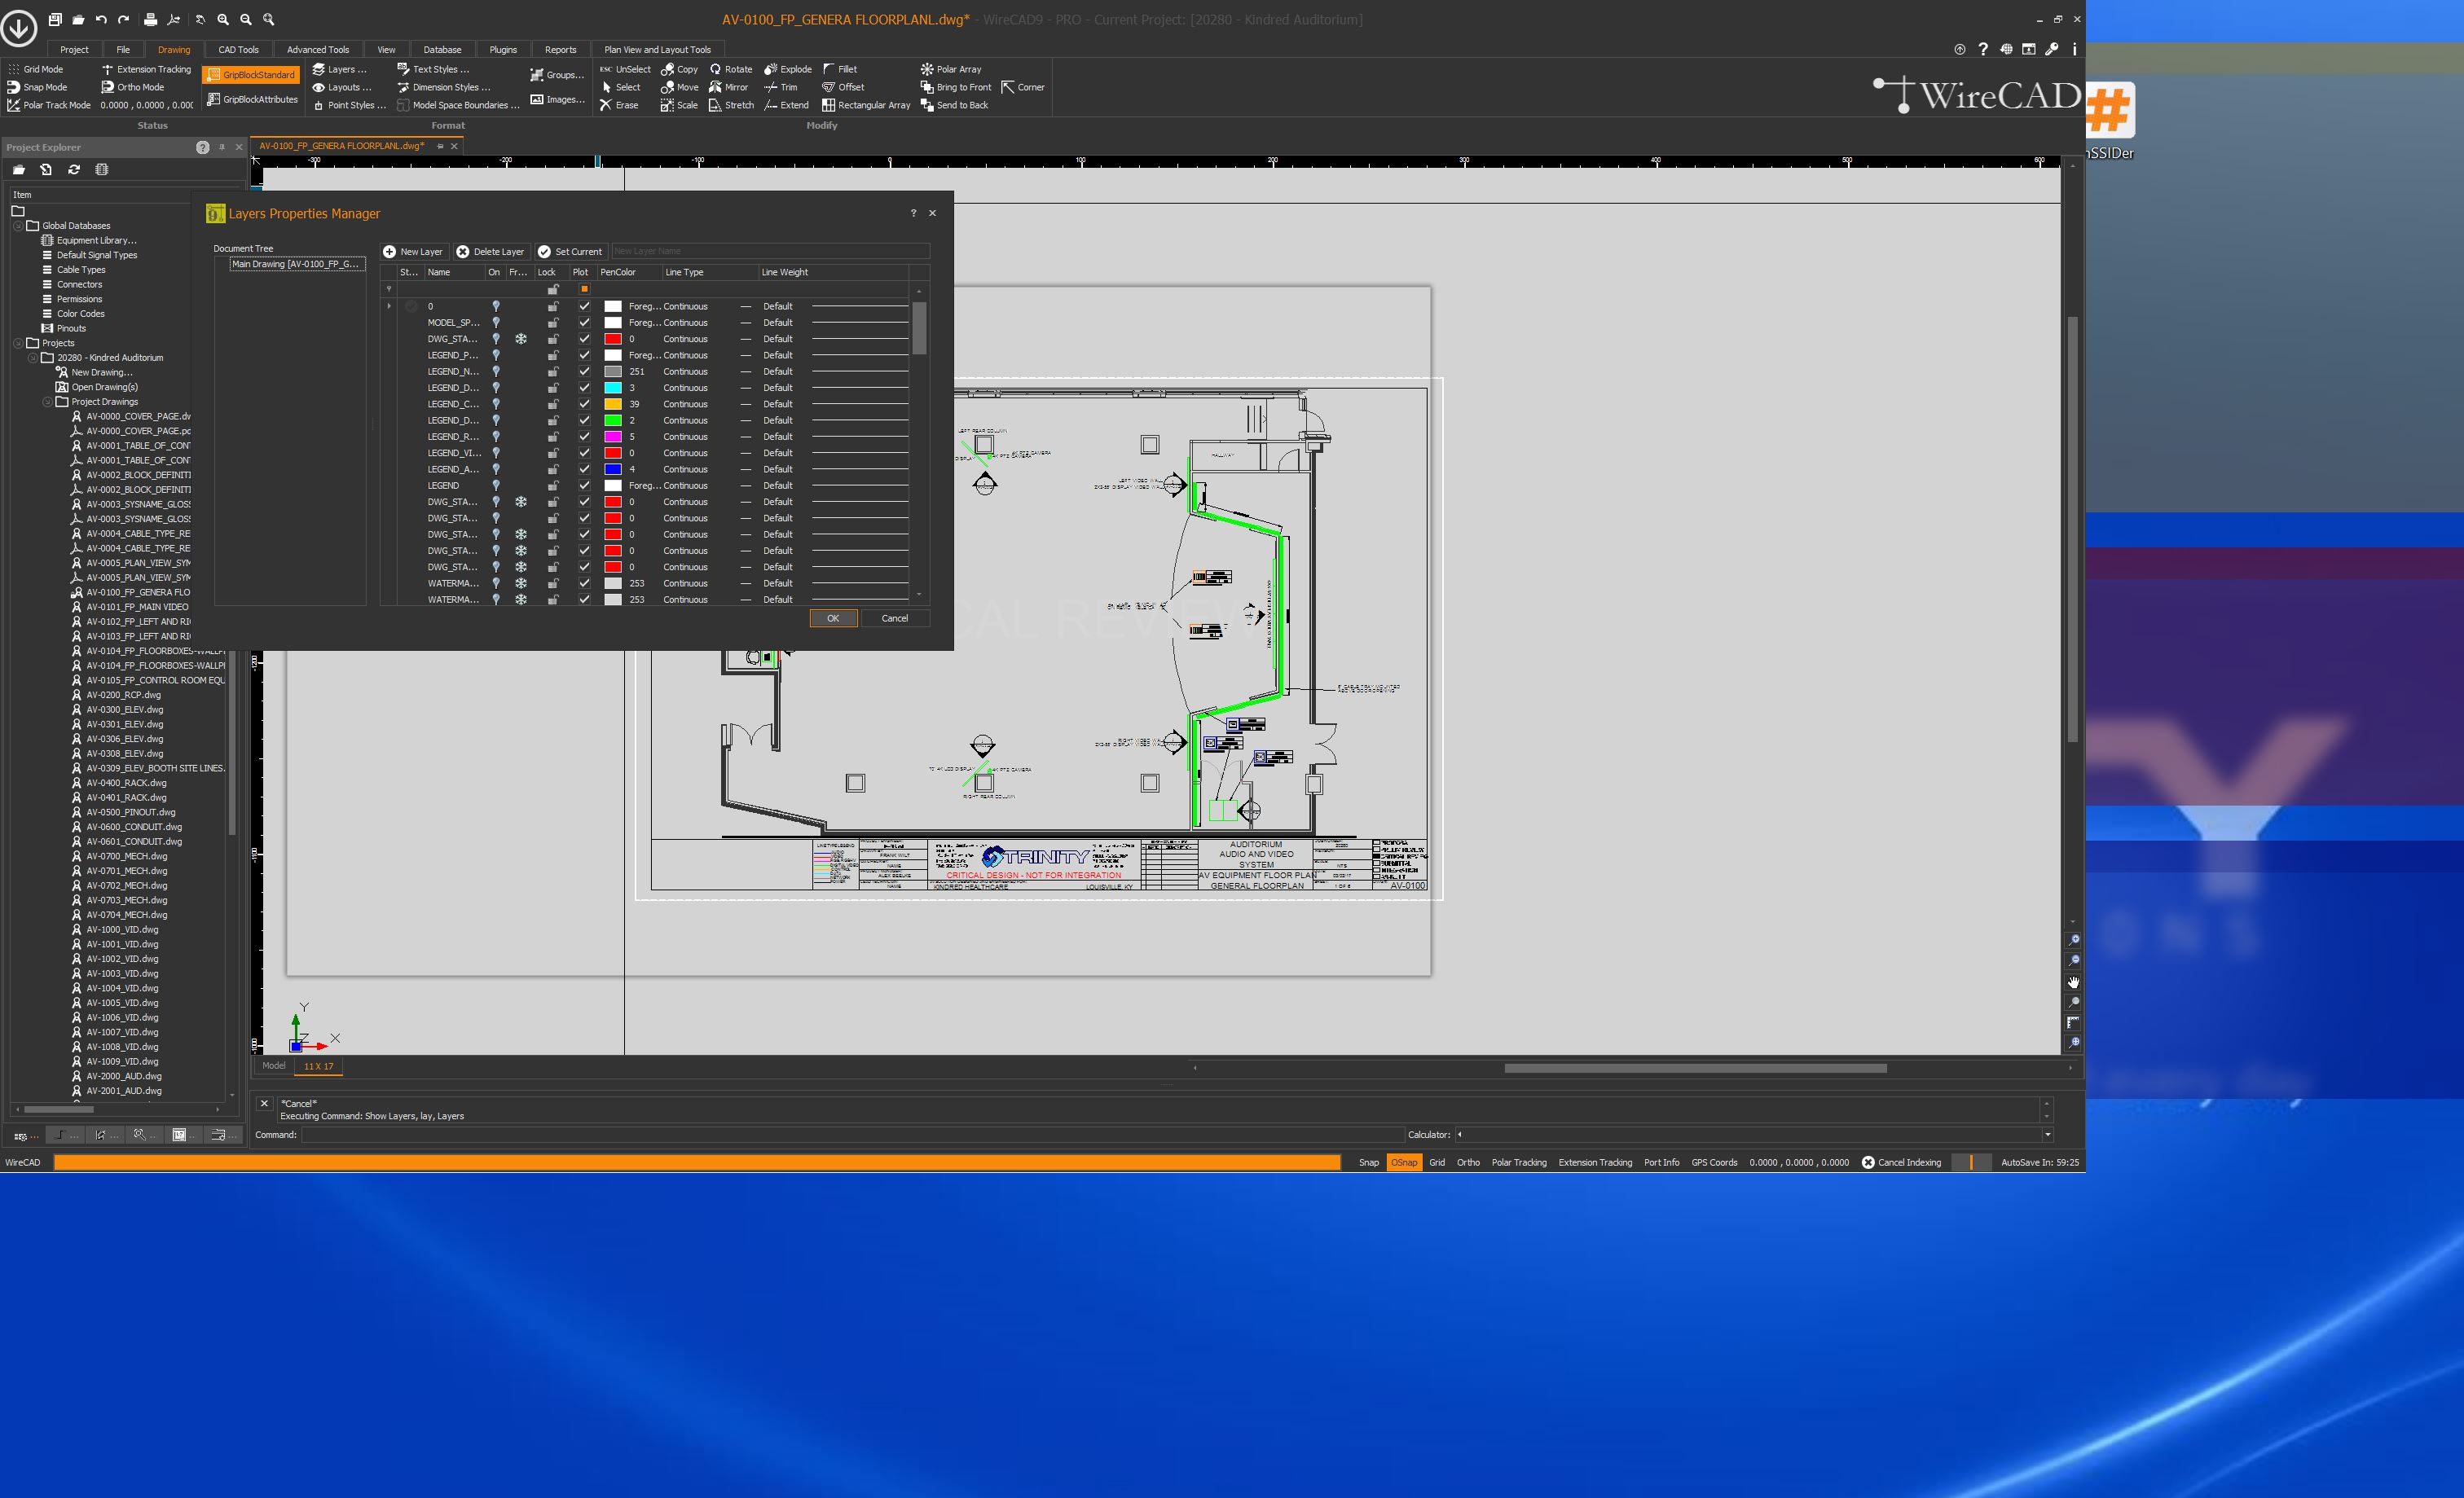Click refresh icon in Project Explorer toolbar
The width and height of the screenshot is (2464, 1498).
click(x=74, y=169)
